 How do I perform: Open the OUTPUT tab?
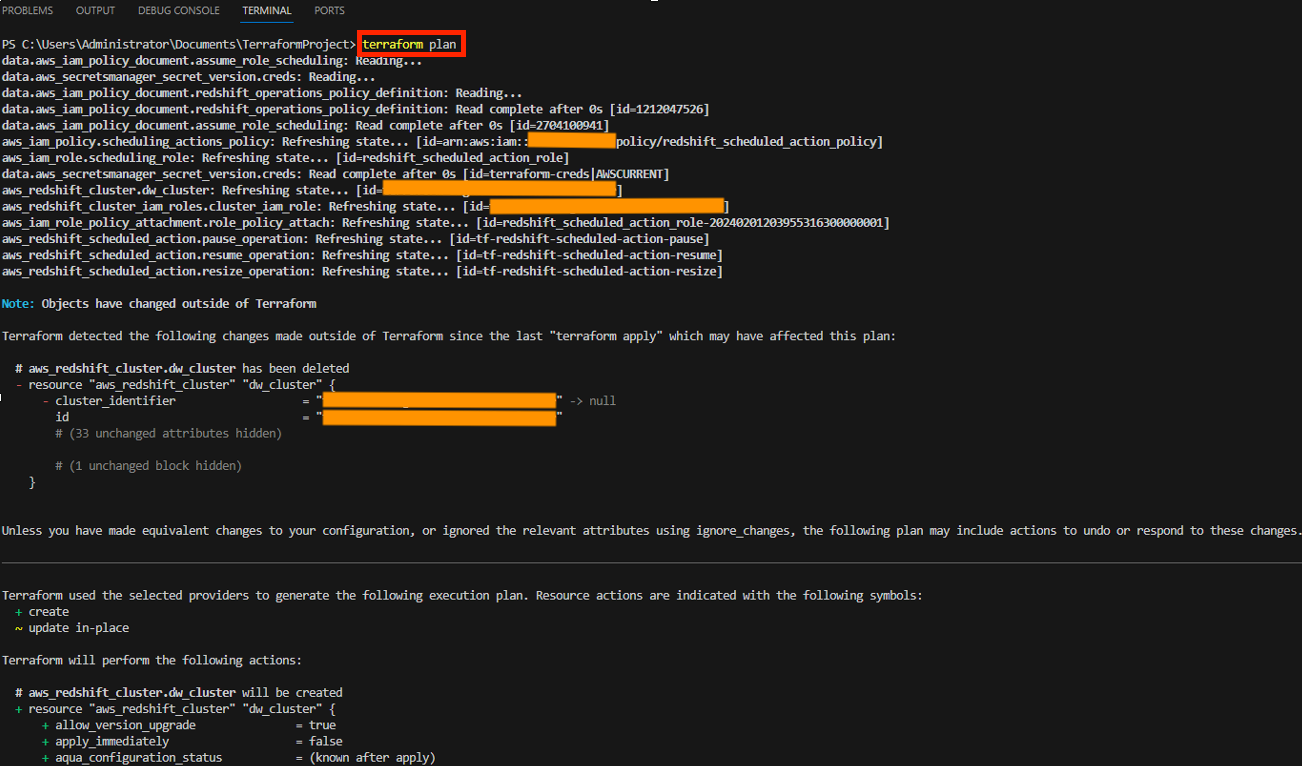[95, 11]
